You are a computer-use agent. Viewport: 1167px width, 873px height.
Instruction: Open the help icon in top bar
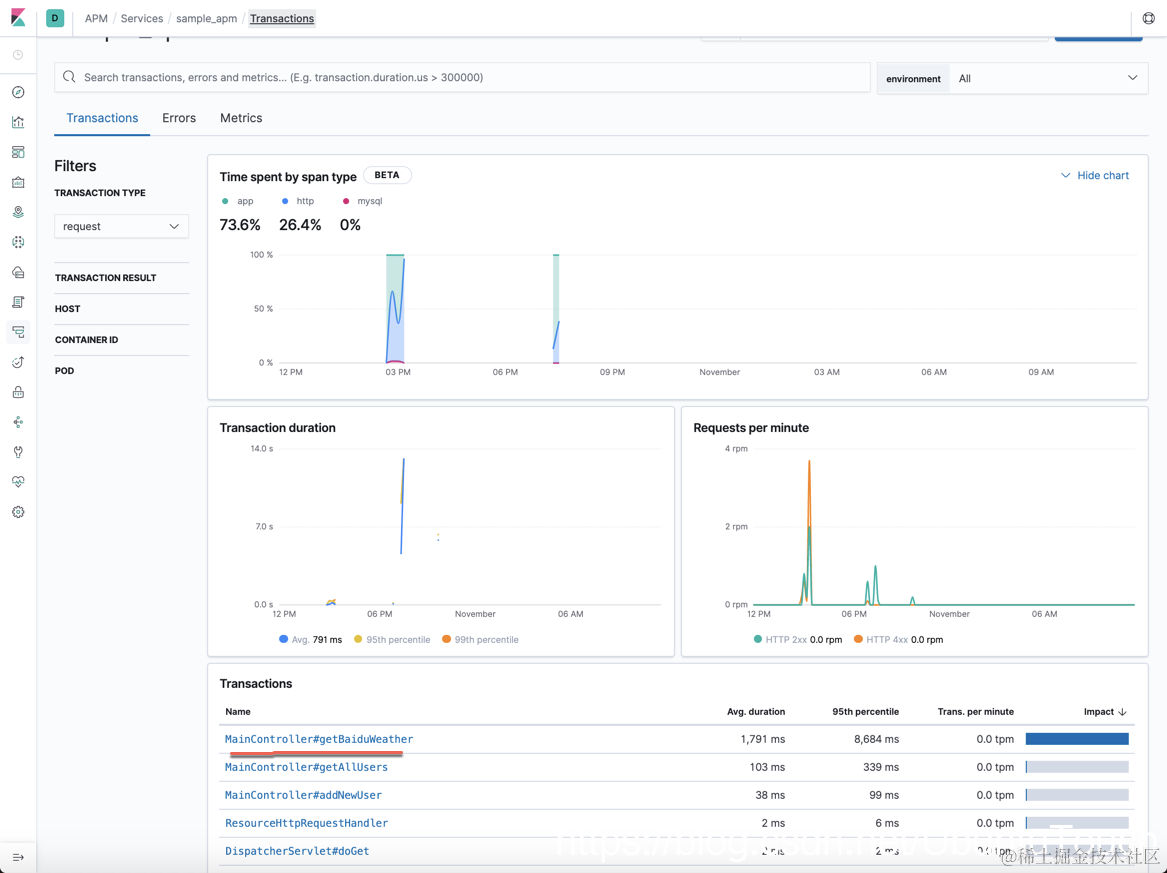1148,18
